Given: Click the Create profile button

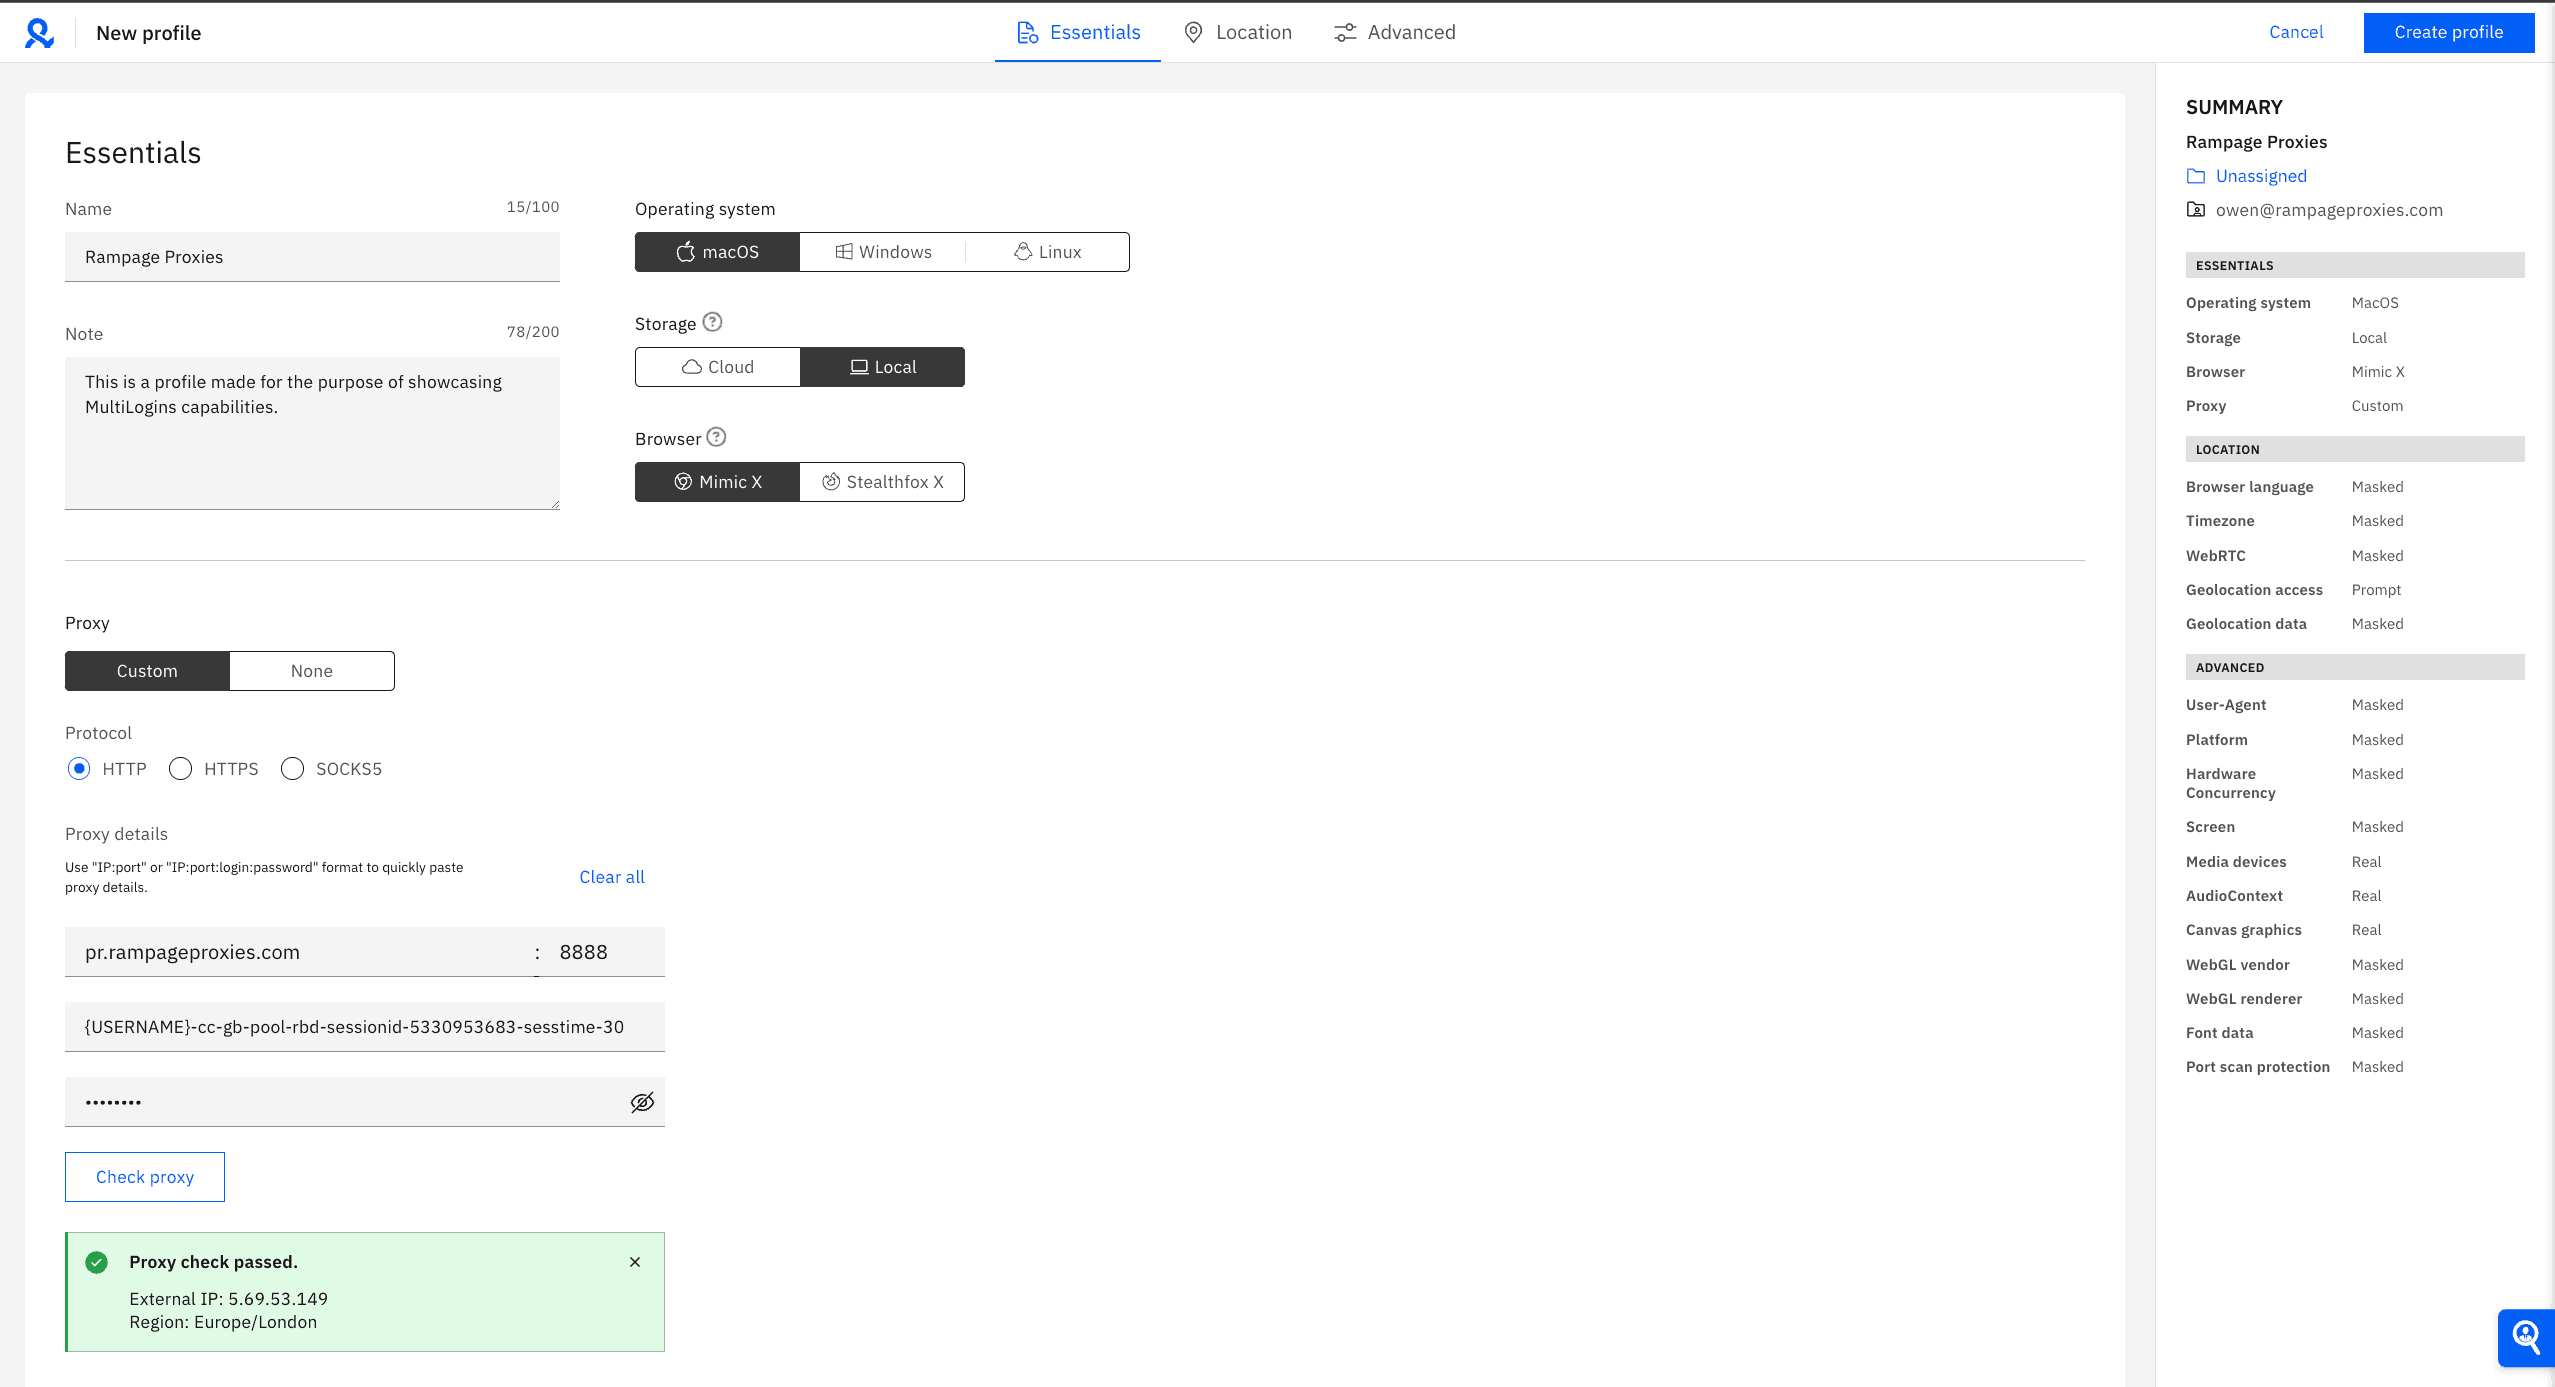Looking at the screenshot, I should [x=2449, y=32].
